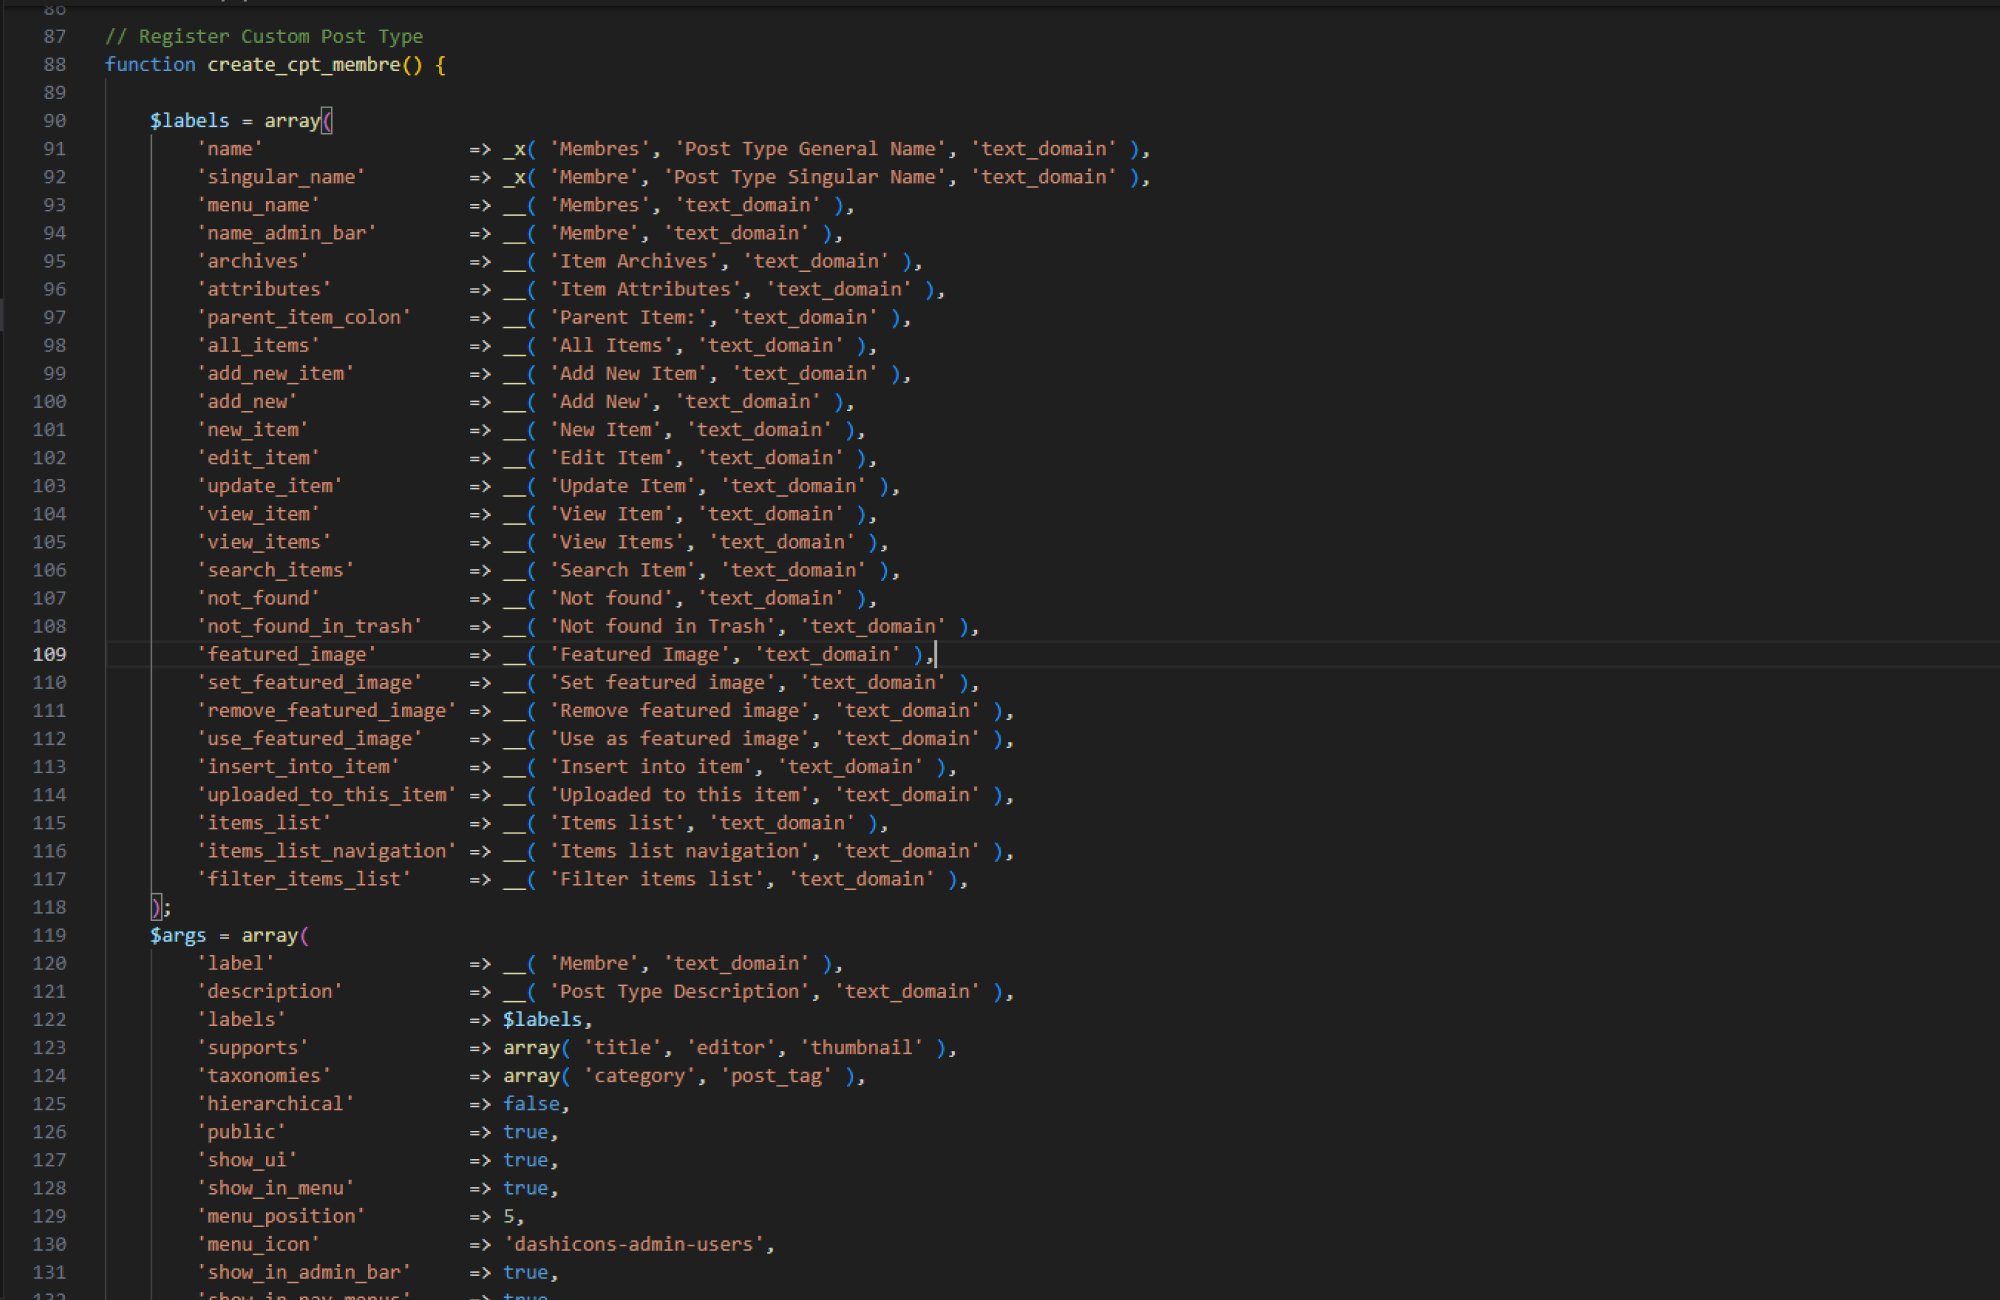Click the 'Not found in Trash' string
The image size is (2000, 1300).
tap(661, 626)
